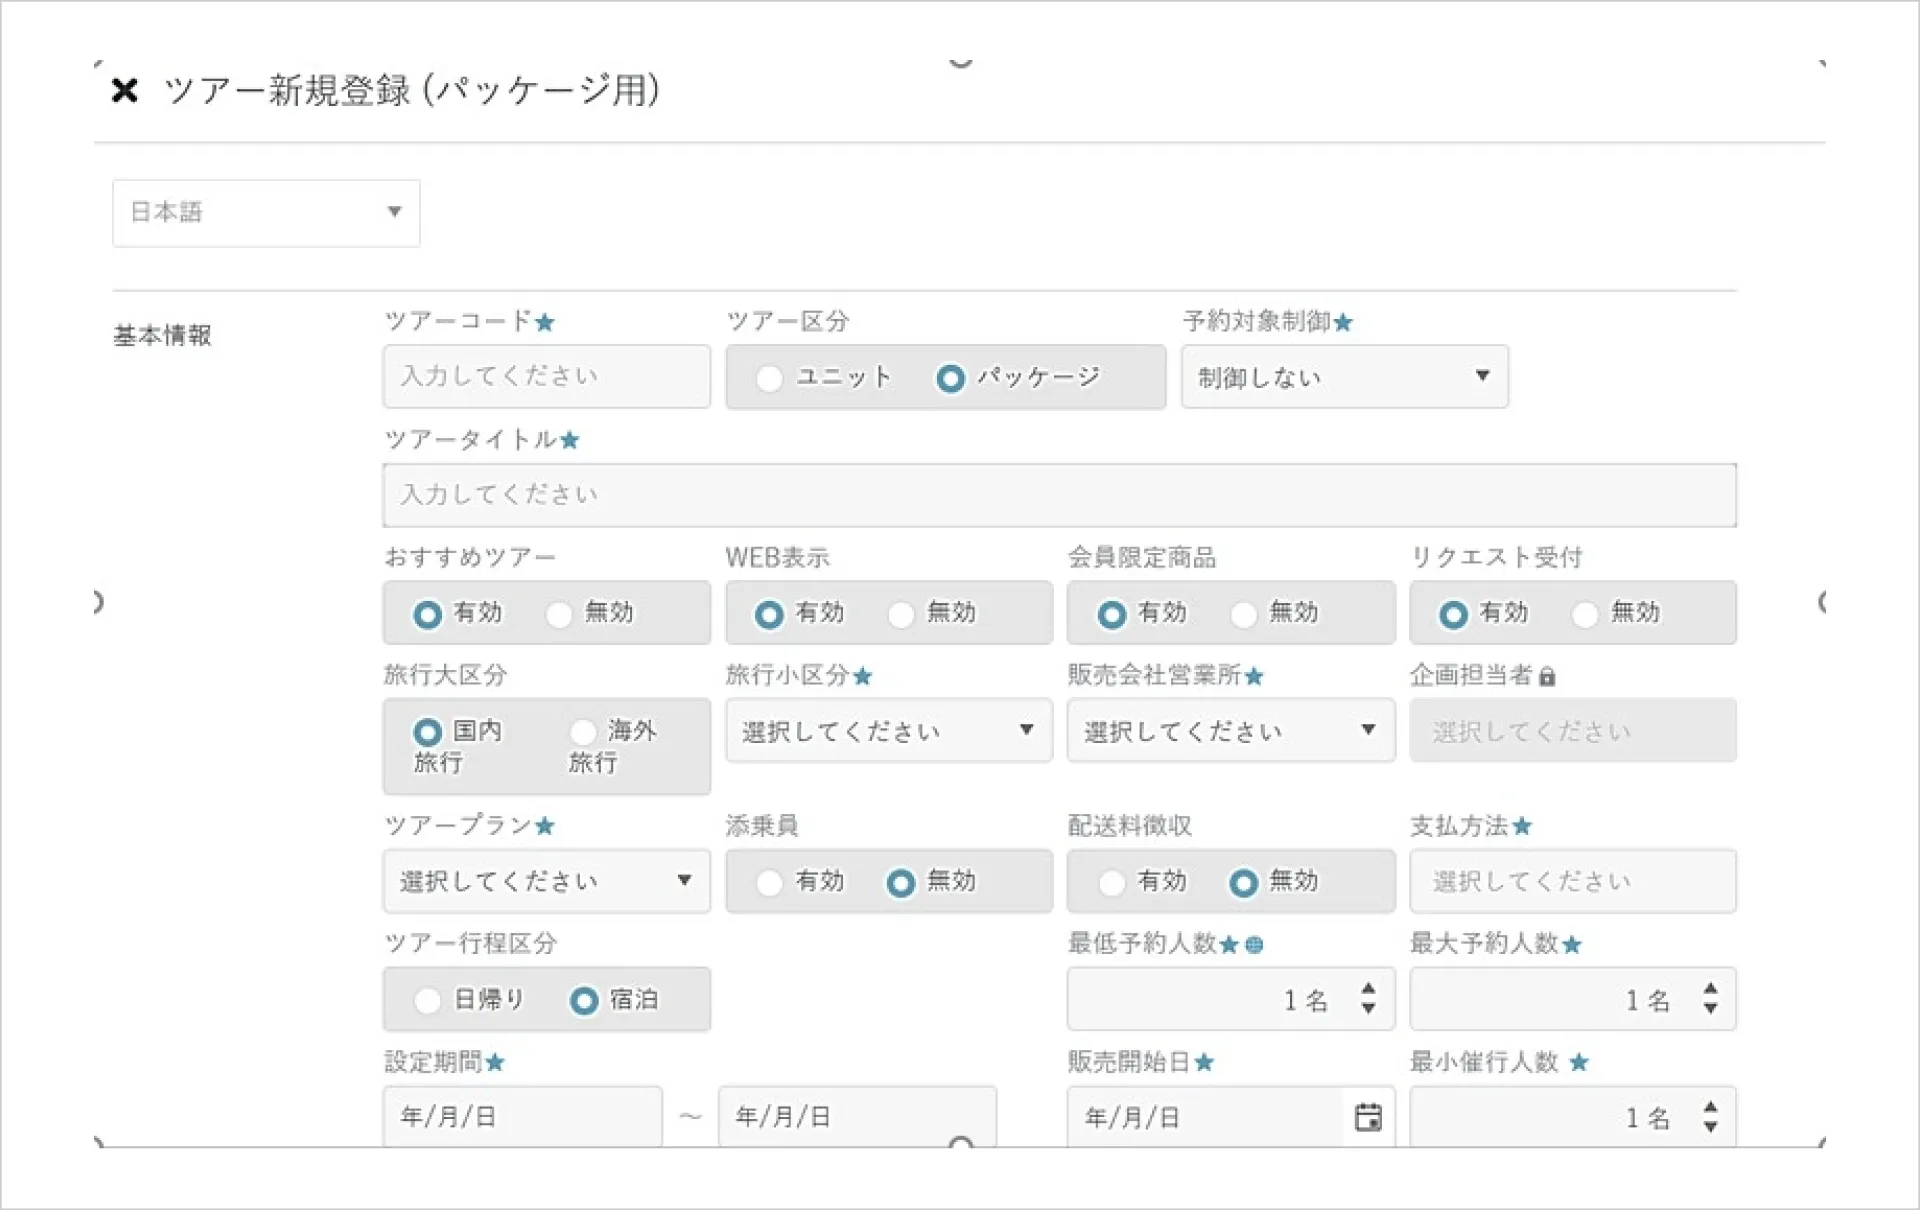1920x1210 pixels.
Task: Click the 支払方法 selection field
Action: pos(1572,881)
